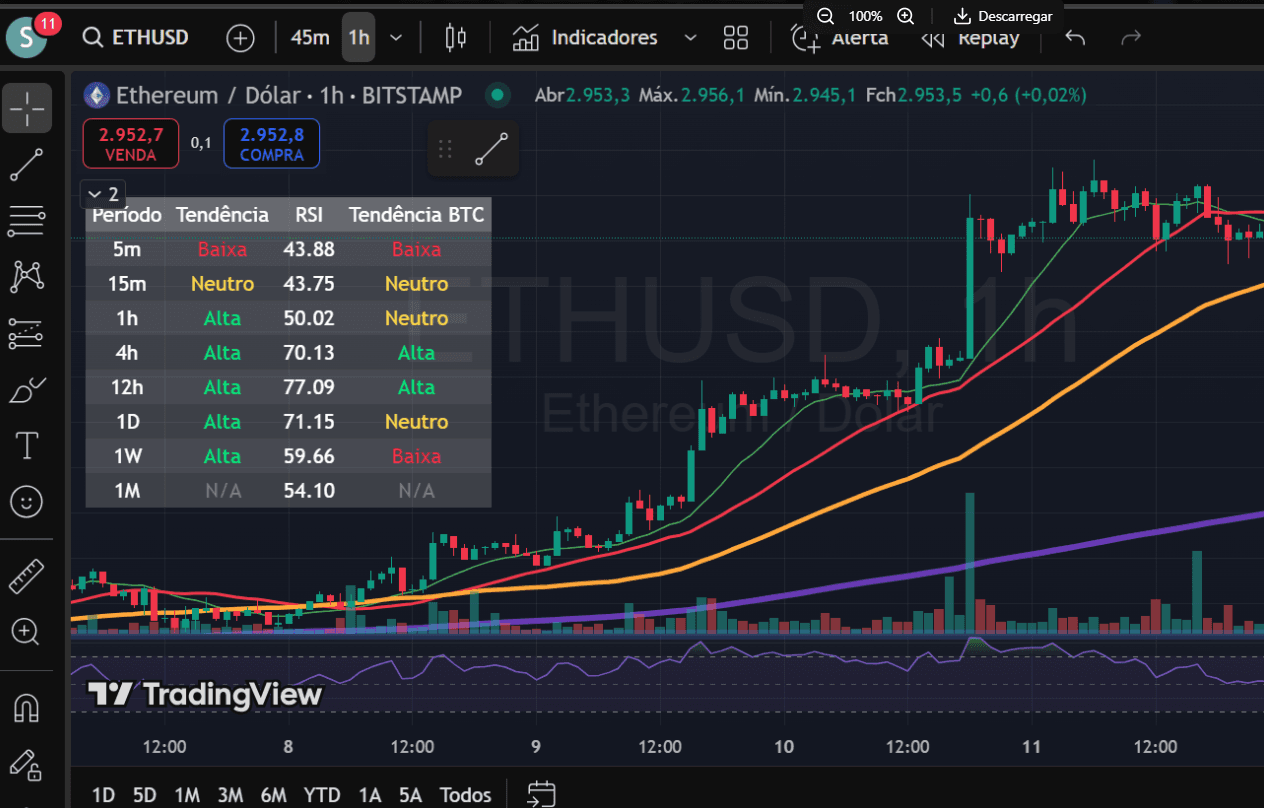Click the 1M row RSI value 54.10
This screenshot has width=1264, height=808.
pyautogui.click(x=309, y=490)
